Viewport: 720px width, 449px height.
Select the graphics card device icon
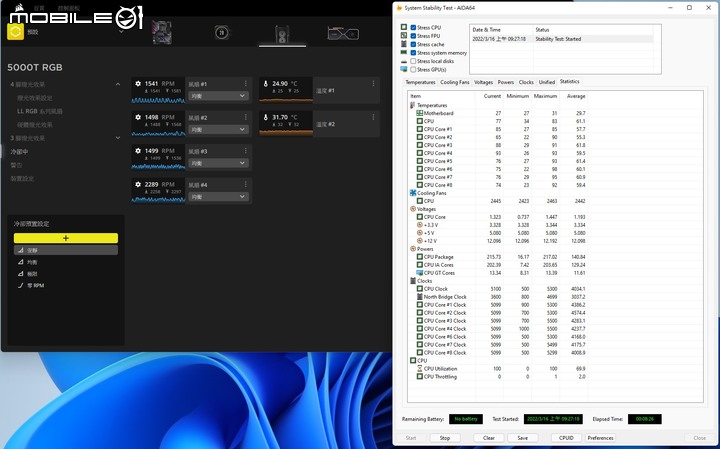343,34
